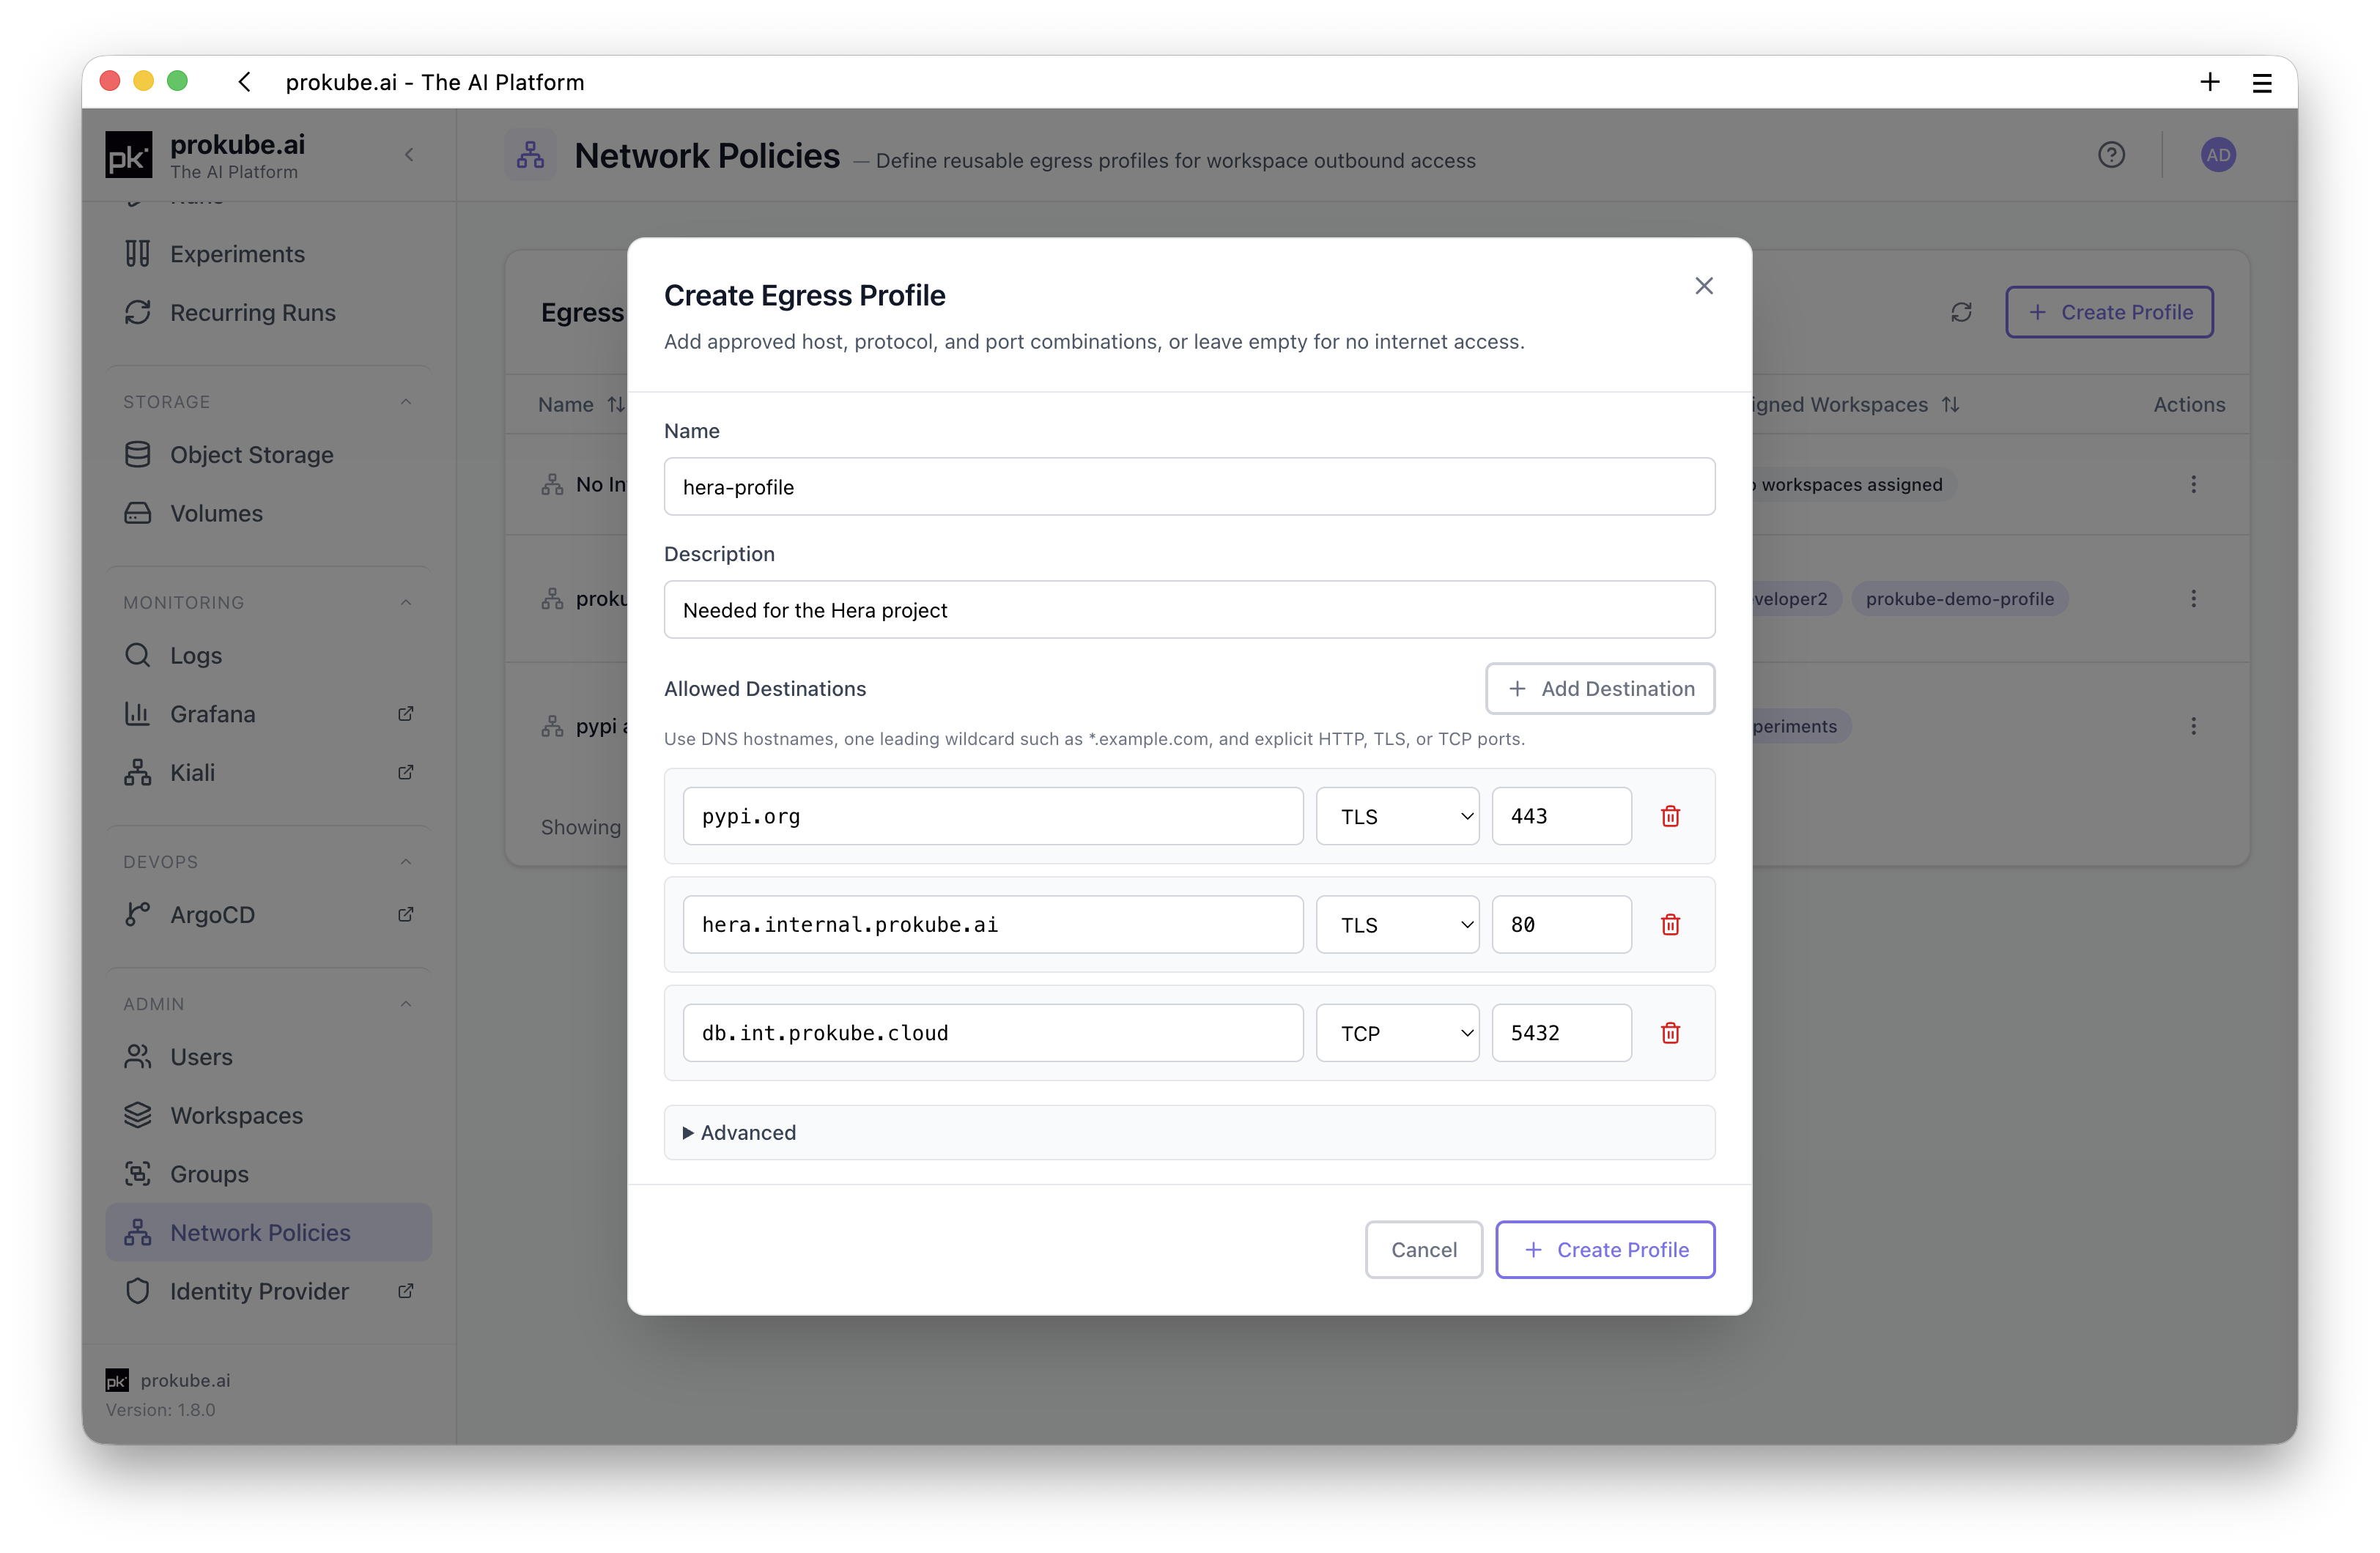
Task: Click the ArgoCD external link icon
Action: [x=405, y=915]
